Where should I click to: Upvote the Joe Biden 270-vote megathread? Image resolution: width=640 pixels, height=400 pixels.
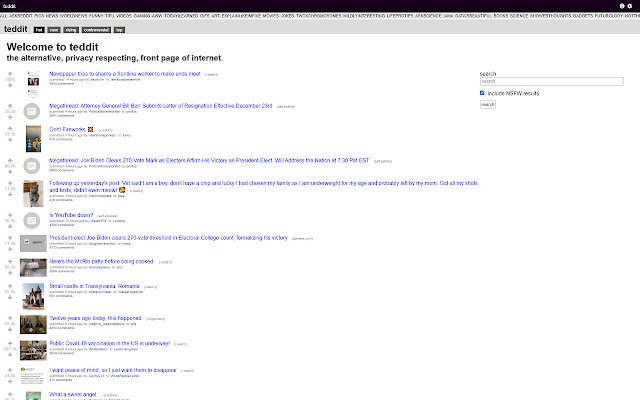10,161
